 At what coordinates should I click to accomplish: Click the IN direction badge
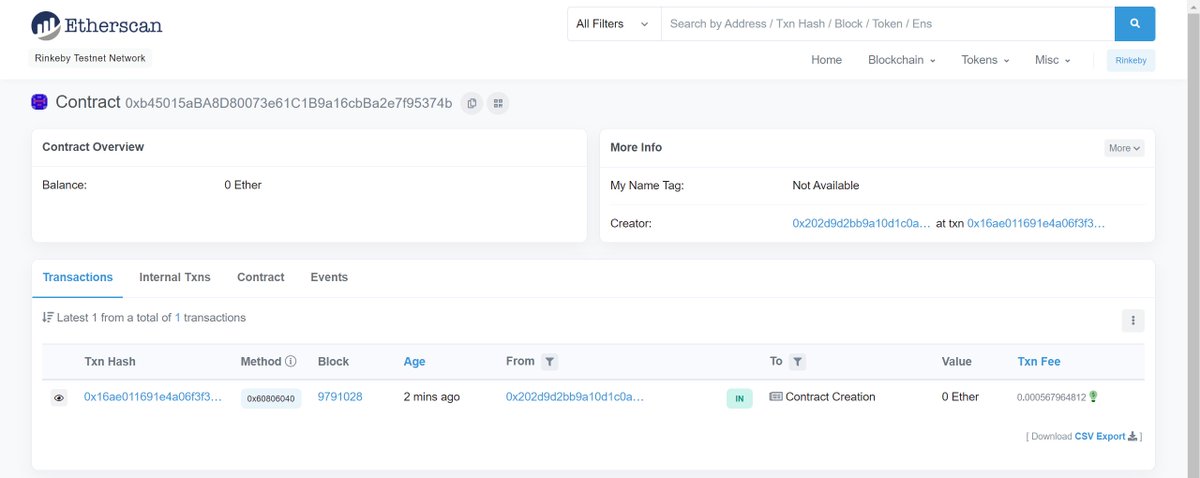click(739, 398)
